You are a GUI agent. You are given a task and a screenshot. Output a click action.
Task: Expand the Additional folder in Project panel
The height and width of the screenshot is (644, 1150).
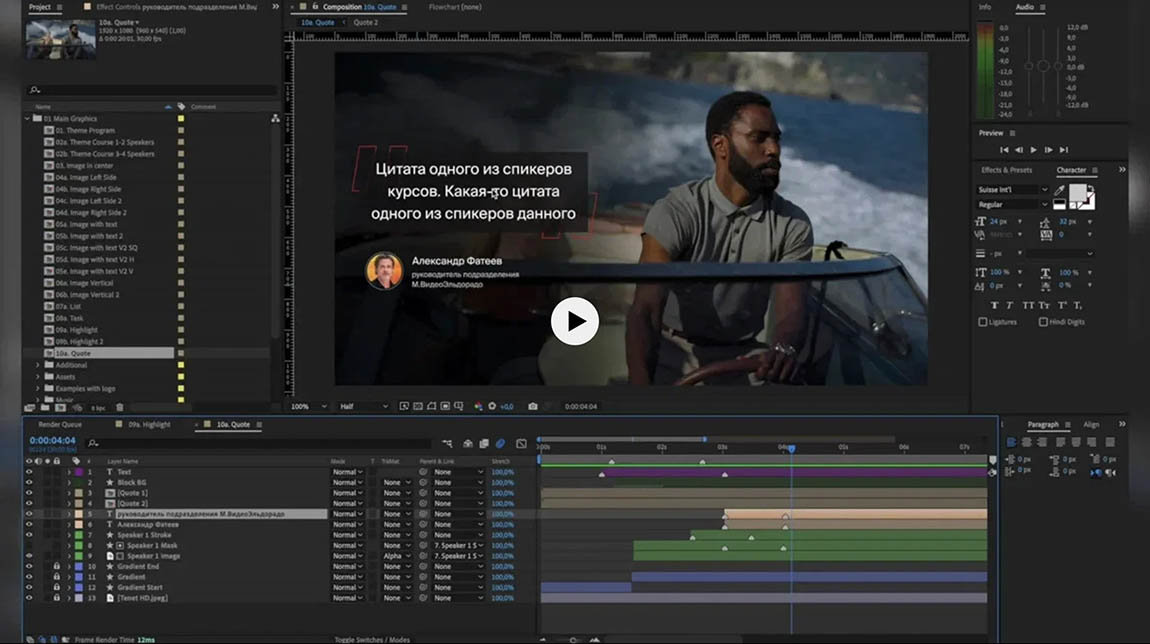coord(38,365)
